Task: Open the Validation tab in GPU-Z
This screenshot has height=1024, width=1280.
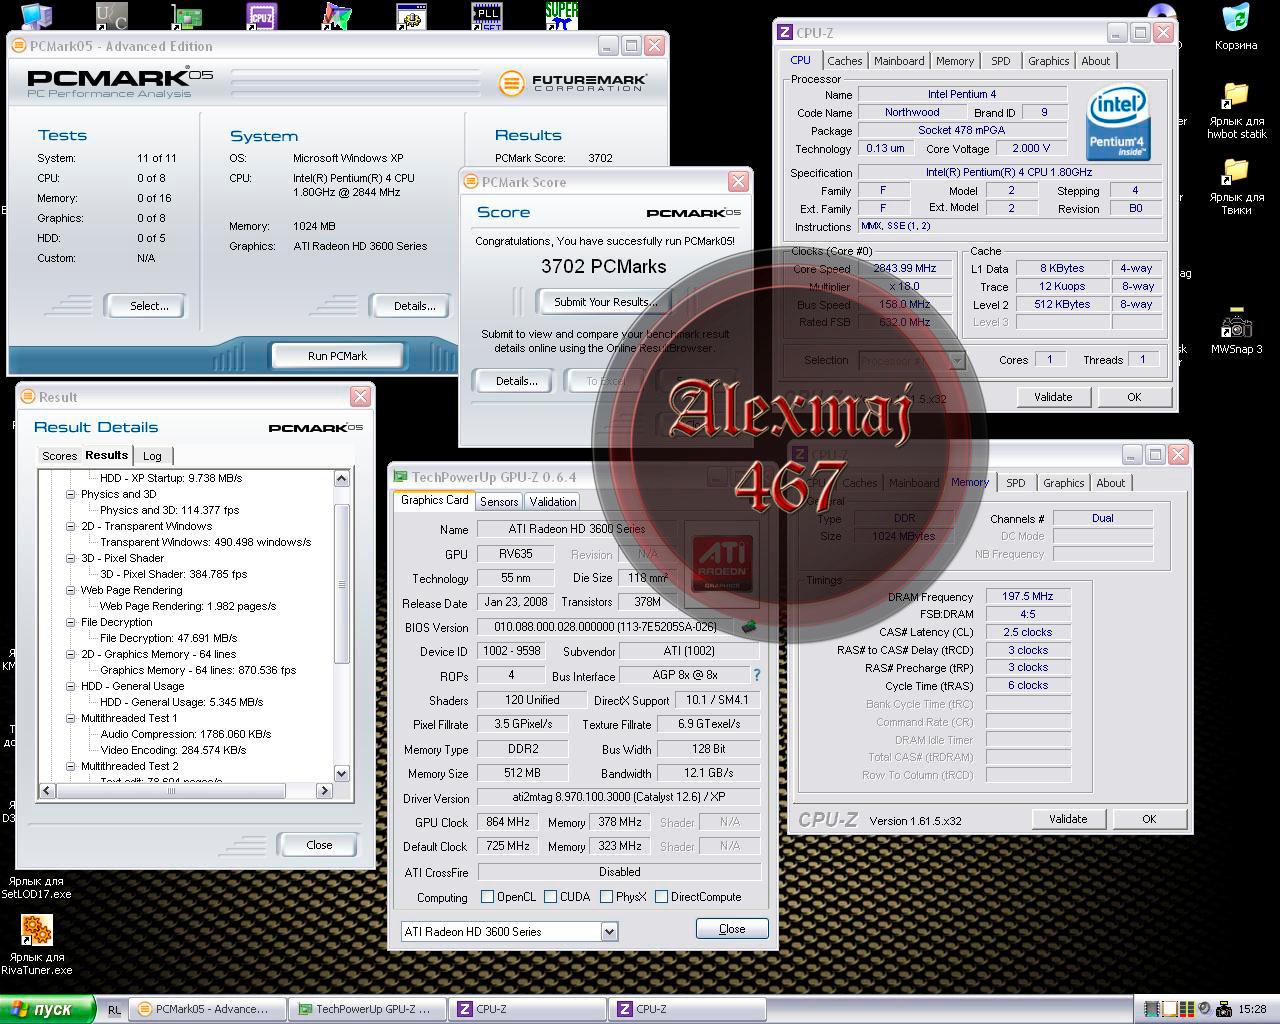Action: tap(553, 502)
